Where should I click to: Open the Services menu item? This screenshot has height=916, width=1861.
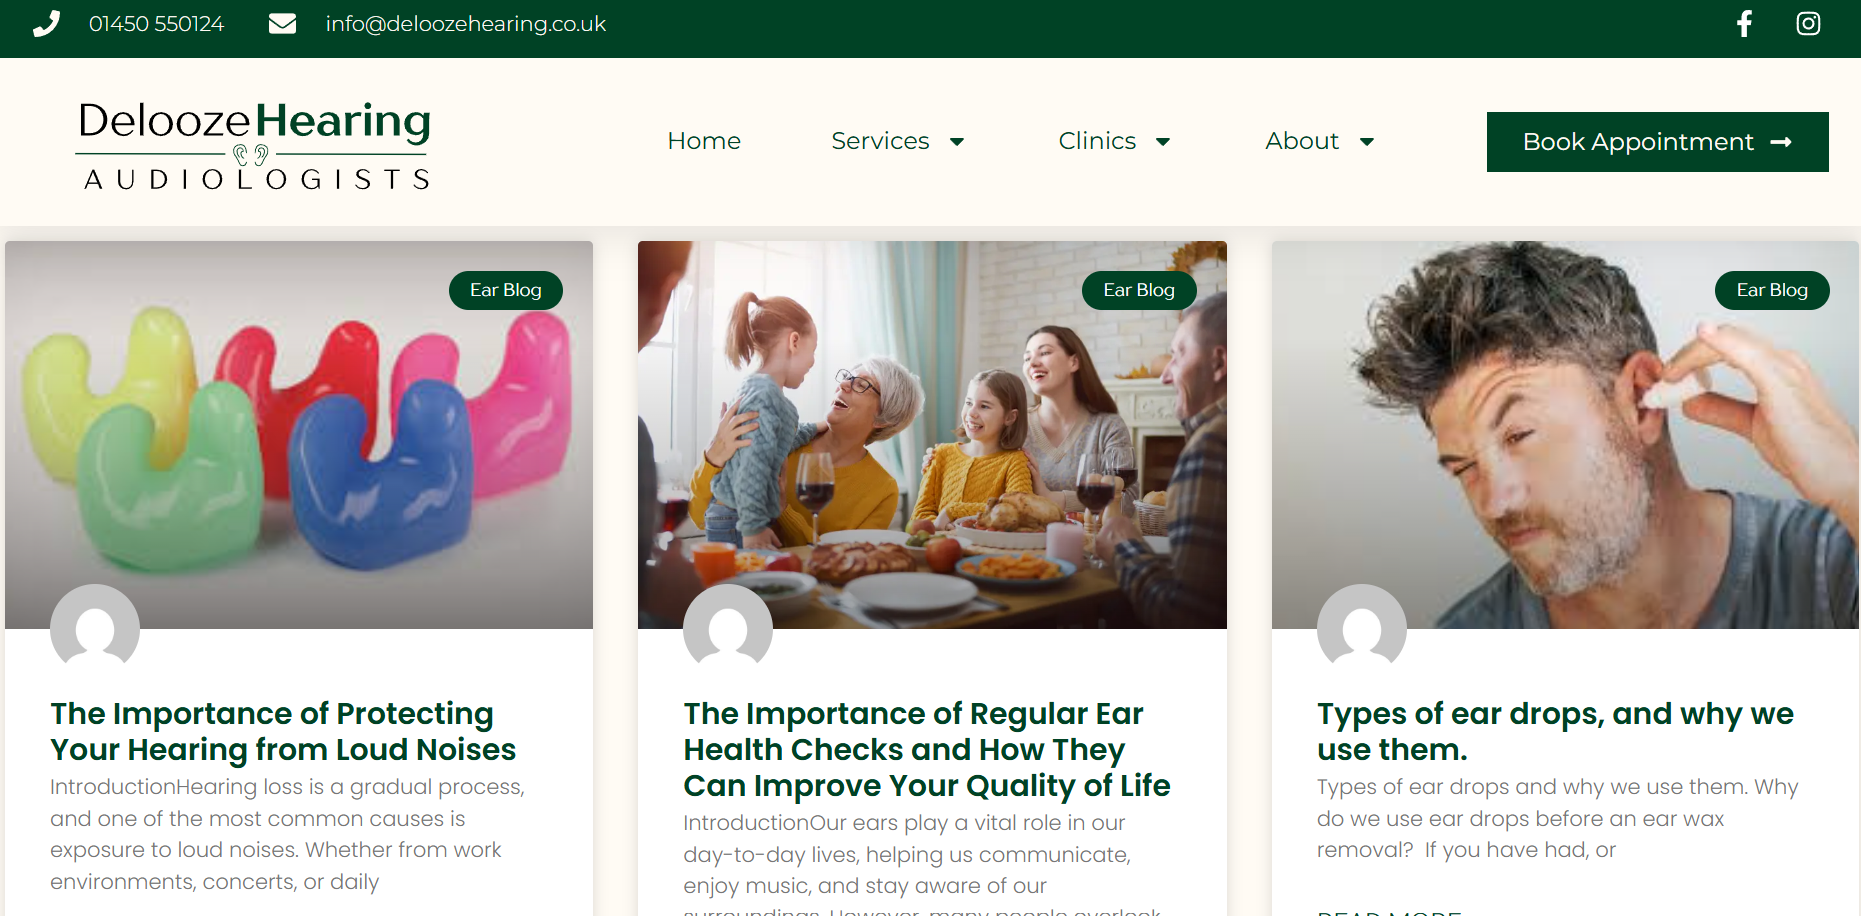point(880,141)
